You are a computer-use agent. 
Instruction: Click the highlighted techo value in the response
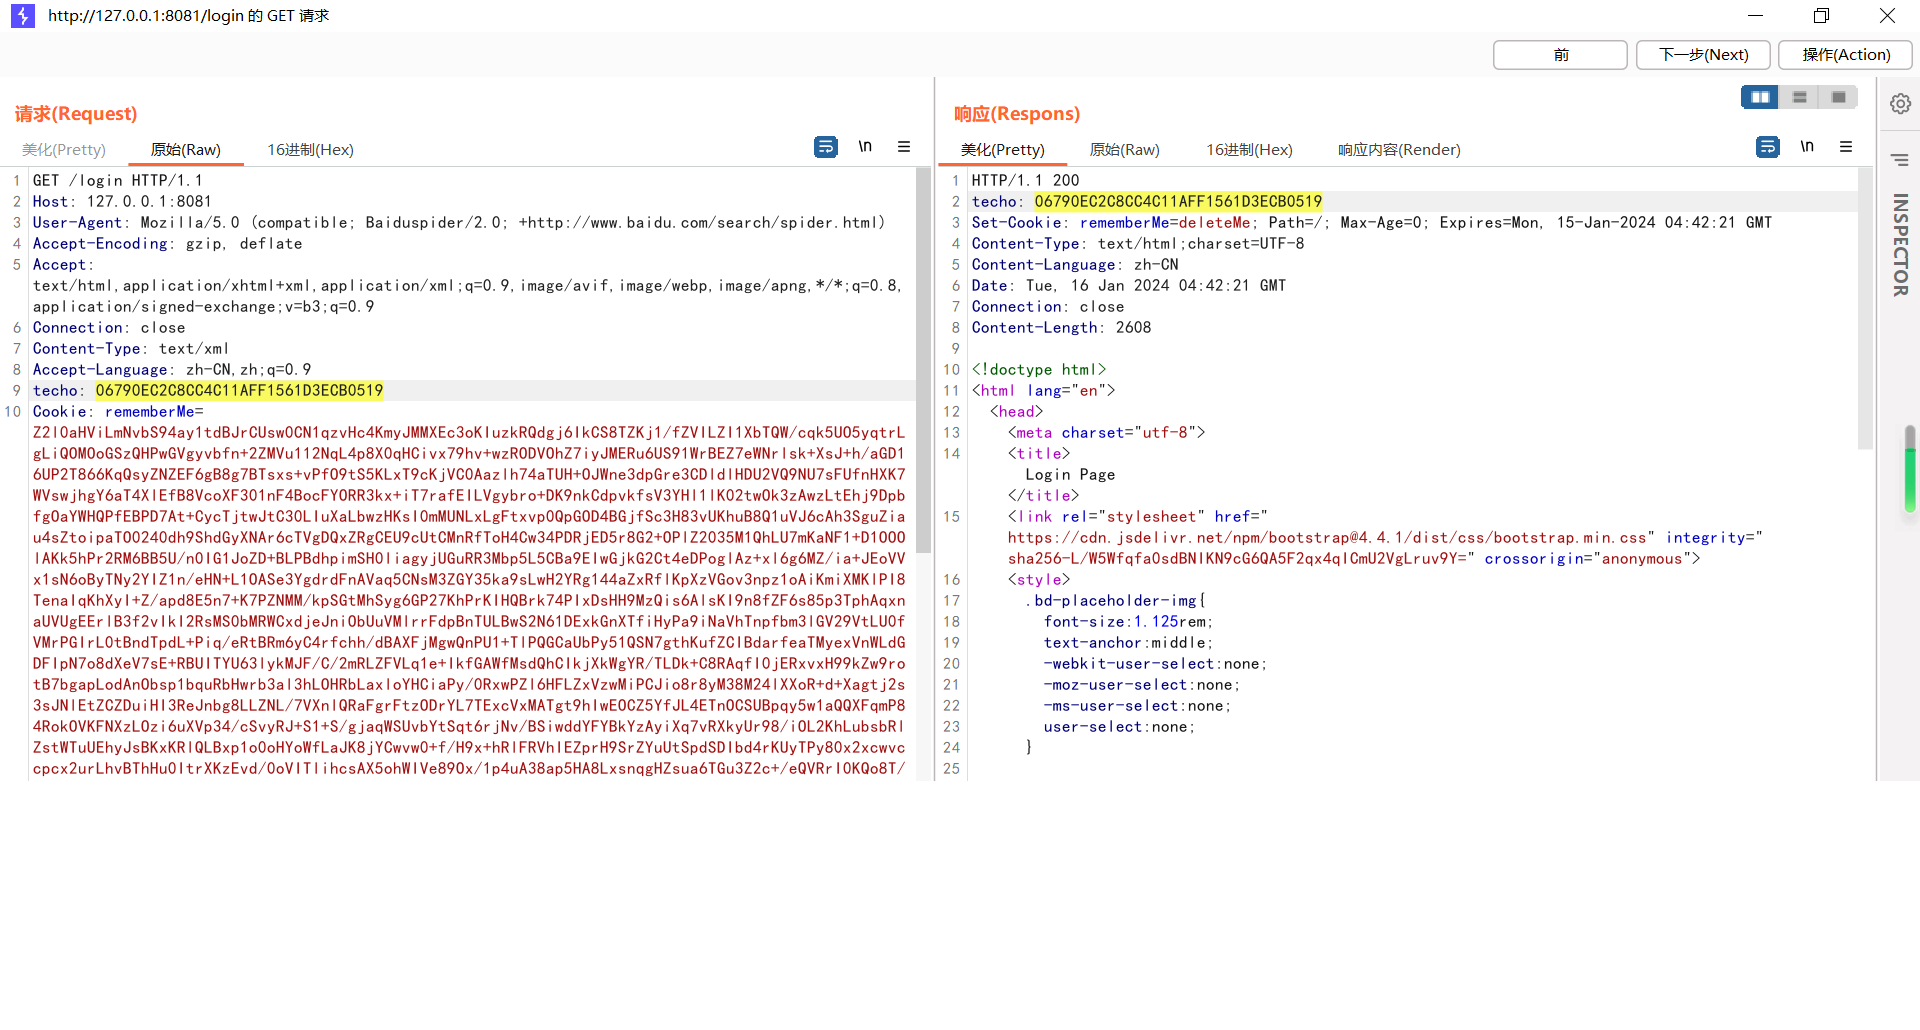[1178, 202]
